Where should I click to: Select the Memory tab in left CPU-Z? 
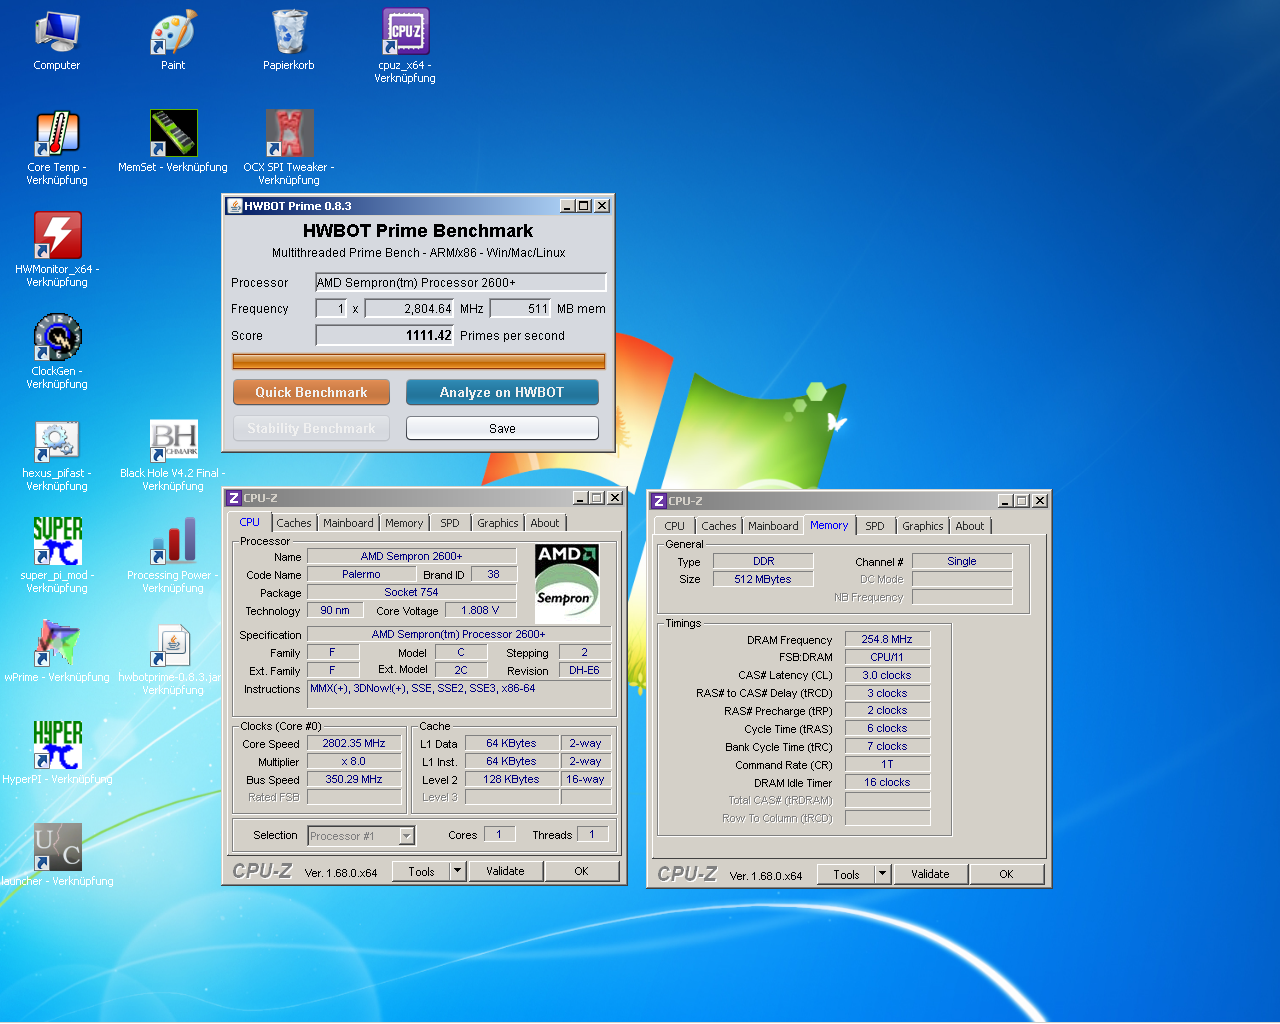click(404, 523)
